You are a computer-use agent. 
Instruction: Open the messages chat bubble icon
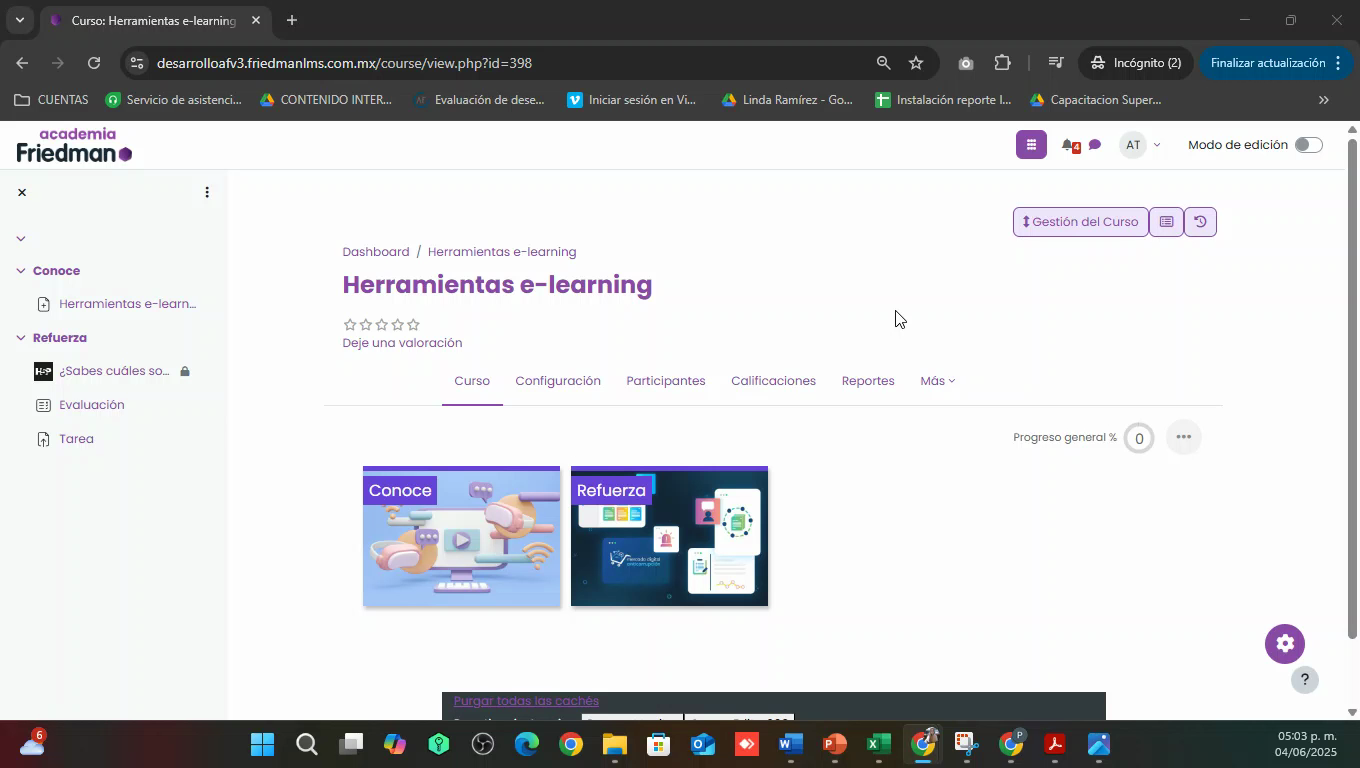click(x=1095, y=145)
